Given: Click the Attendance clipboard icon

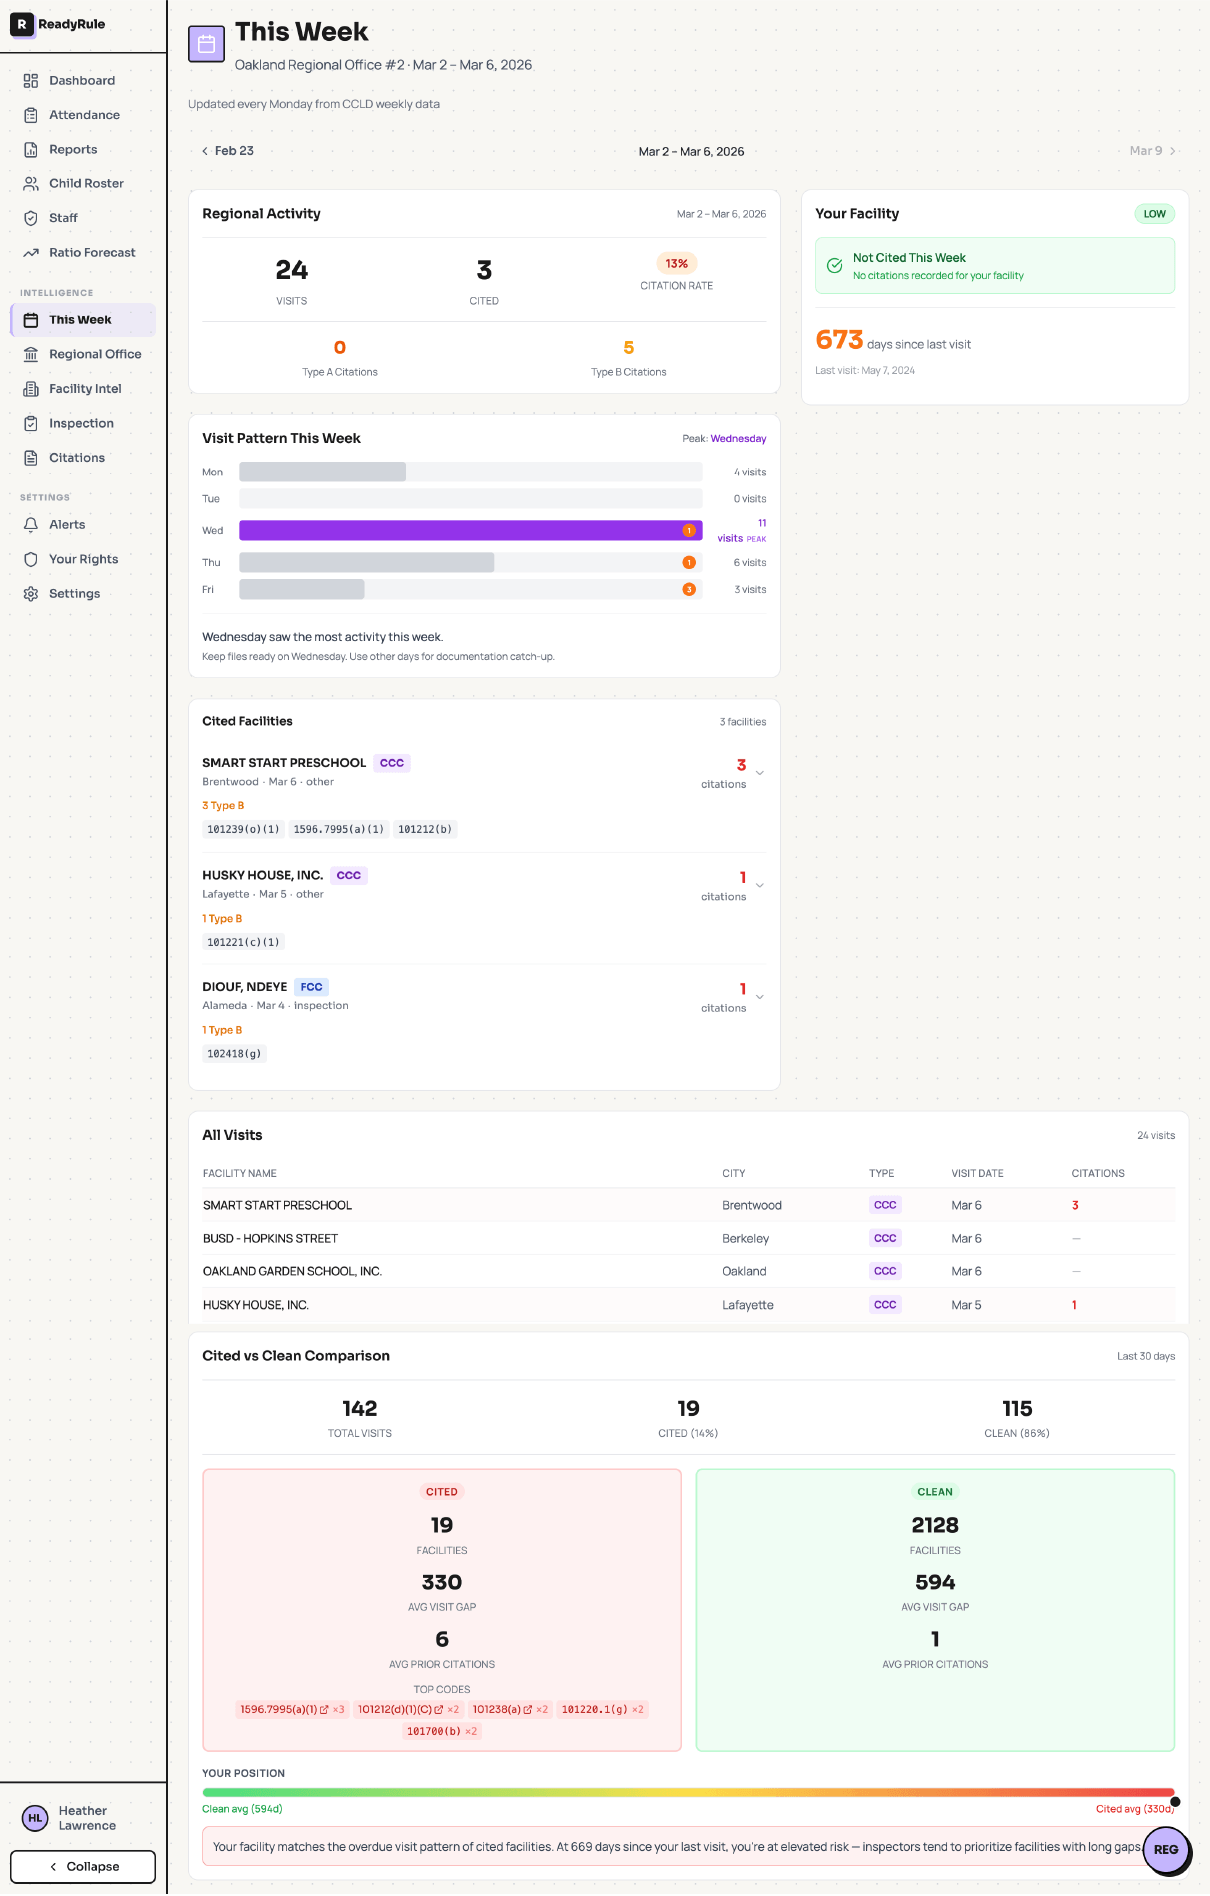Looking at the screenshot, I should (x=31, y=115).
